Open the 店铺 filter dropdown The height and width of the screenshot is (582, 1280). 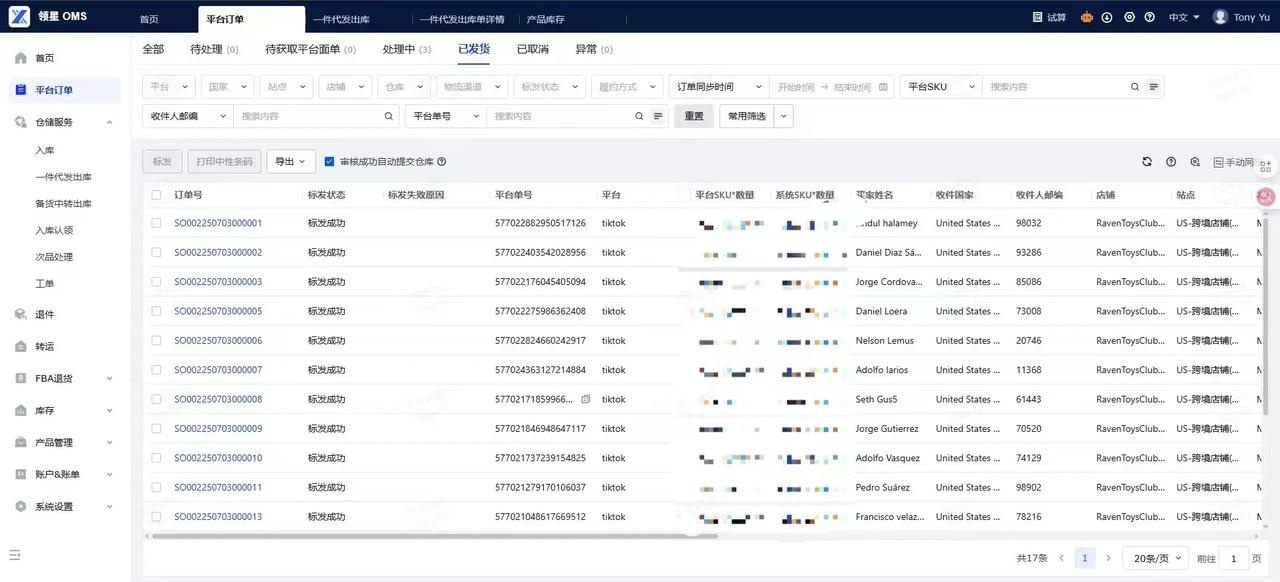point(345,87)
